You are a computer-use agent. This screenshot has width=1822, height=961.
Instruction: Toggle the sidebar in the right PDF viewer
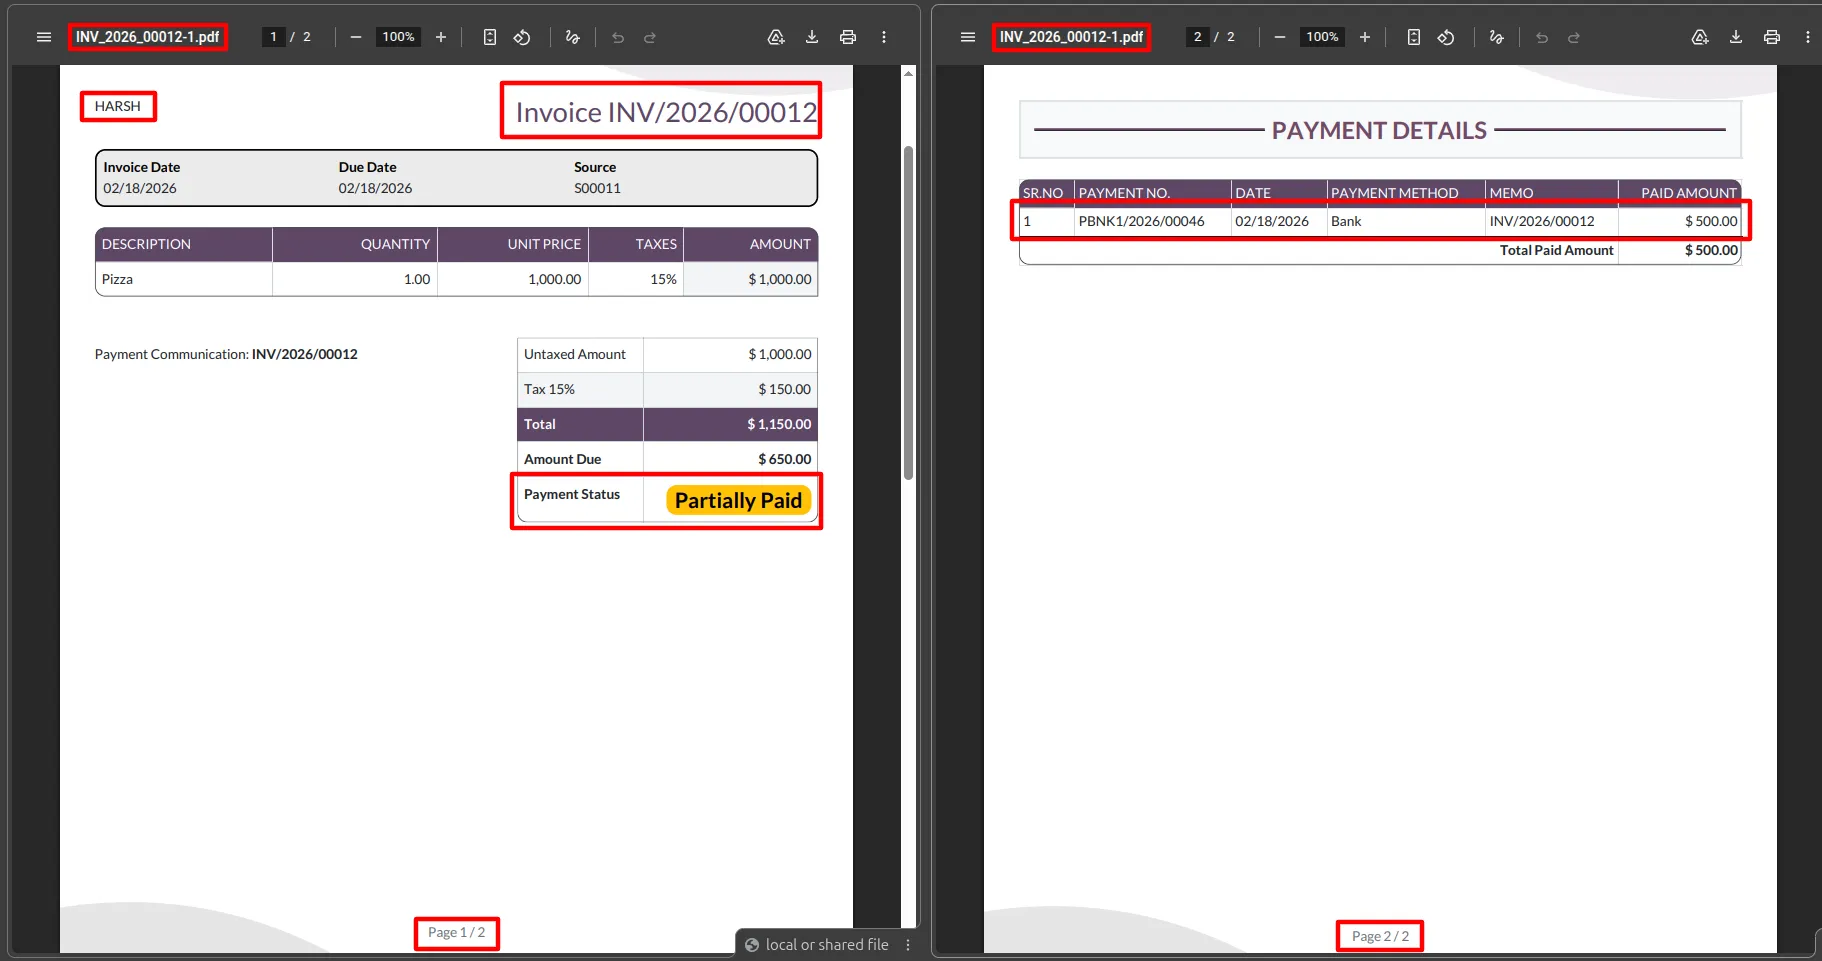point(968,37)
